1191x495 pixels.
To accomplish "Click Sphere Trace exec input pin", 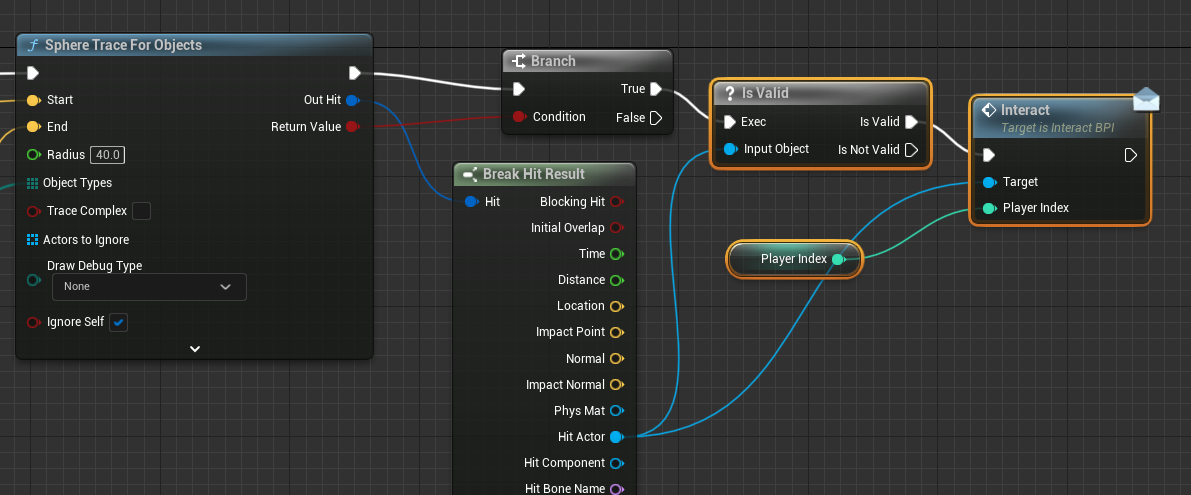I will (x=33, y=73).
